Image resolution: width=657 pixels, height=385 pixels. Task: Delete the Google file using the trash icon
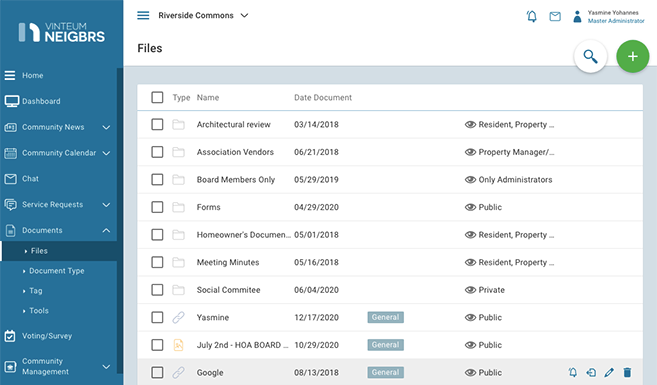coord(627,372)
